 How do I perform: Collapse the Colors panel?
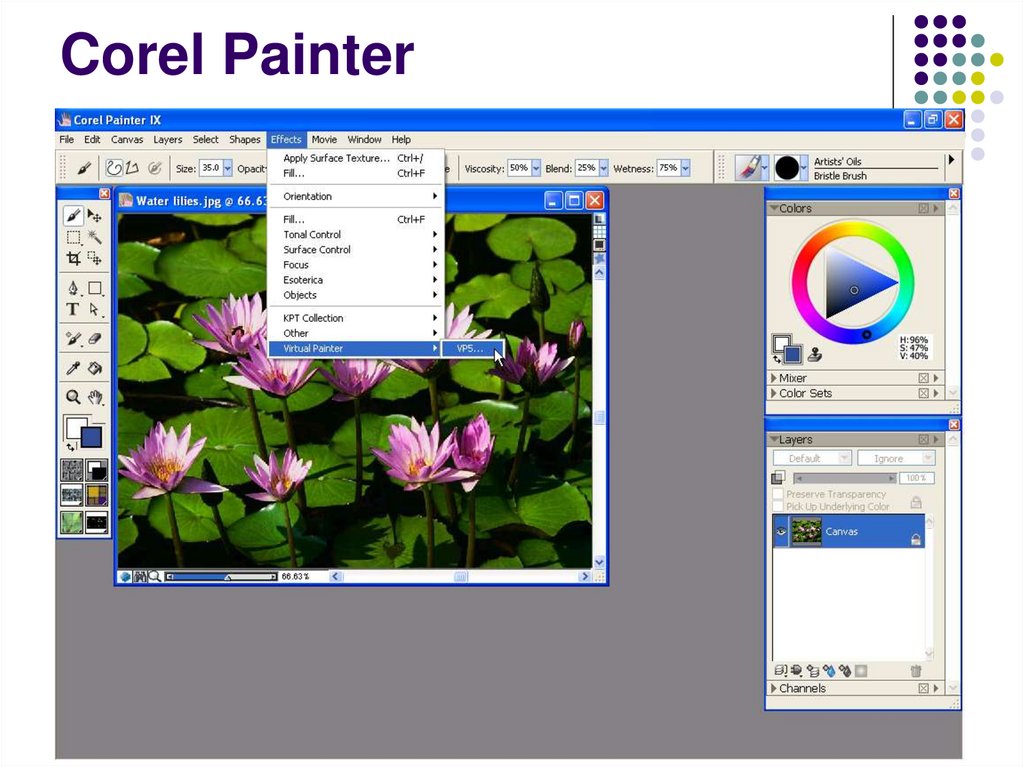(x=773, y=208)
